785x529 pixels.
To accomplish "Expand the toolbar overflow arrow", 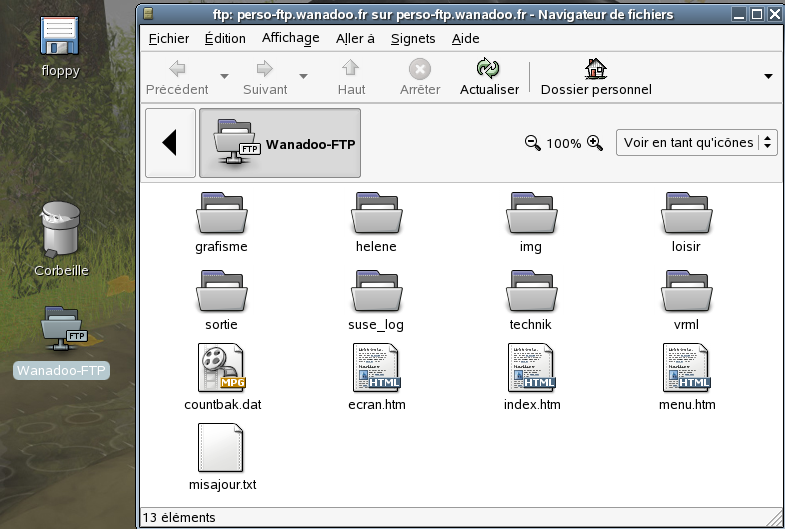I will tap(768, 77).
